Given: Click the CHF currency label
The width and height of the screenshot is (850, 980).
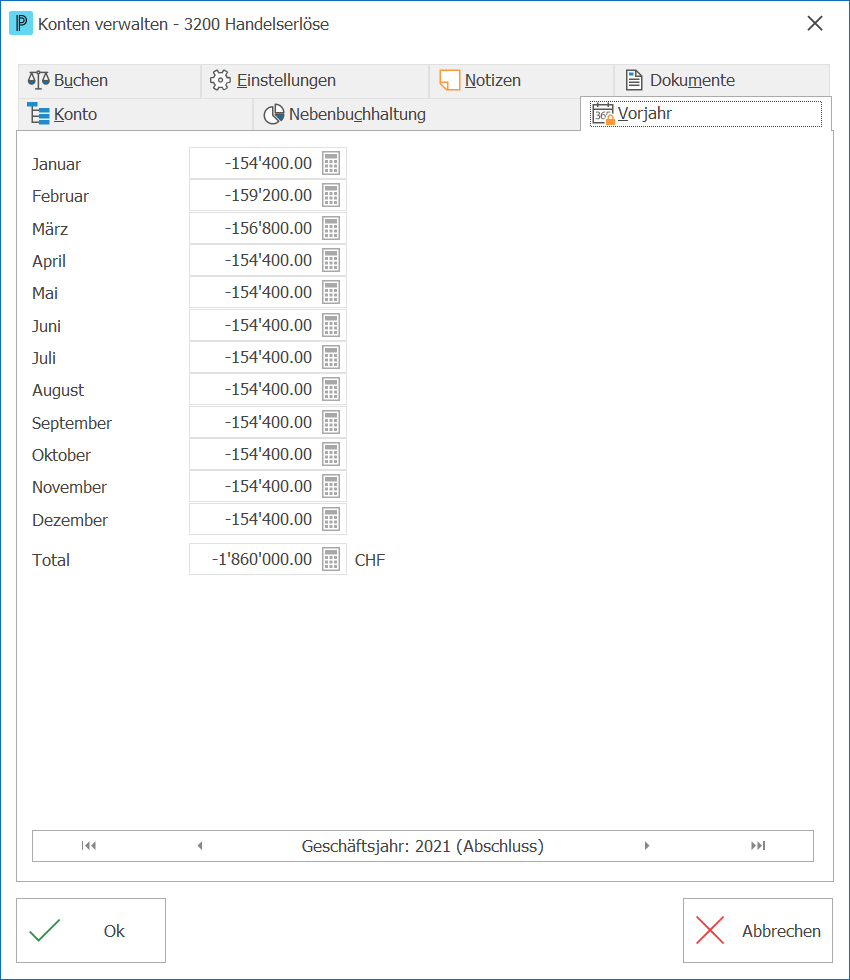Looking at the screenshot, I should [x=370, y=560].
